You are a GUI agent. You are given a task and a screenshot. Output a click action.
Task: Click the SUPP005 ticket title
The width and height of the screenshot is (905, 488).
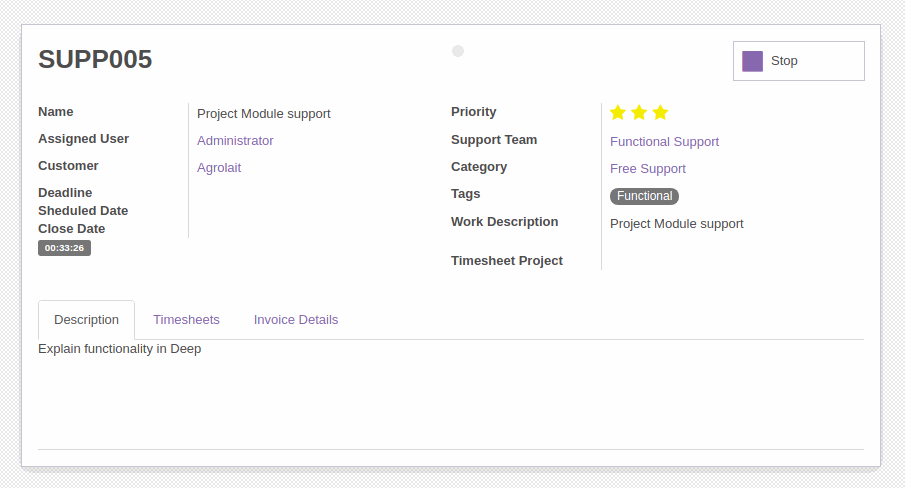click(x=95, y=59)
